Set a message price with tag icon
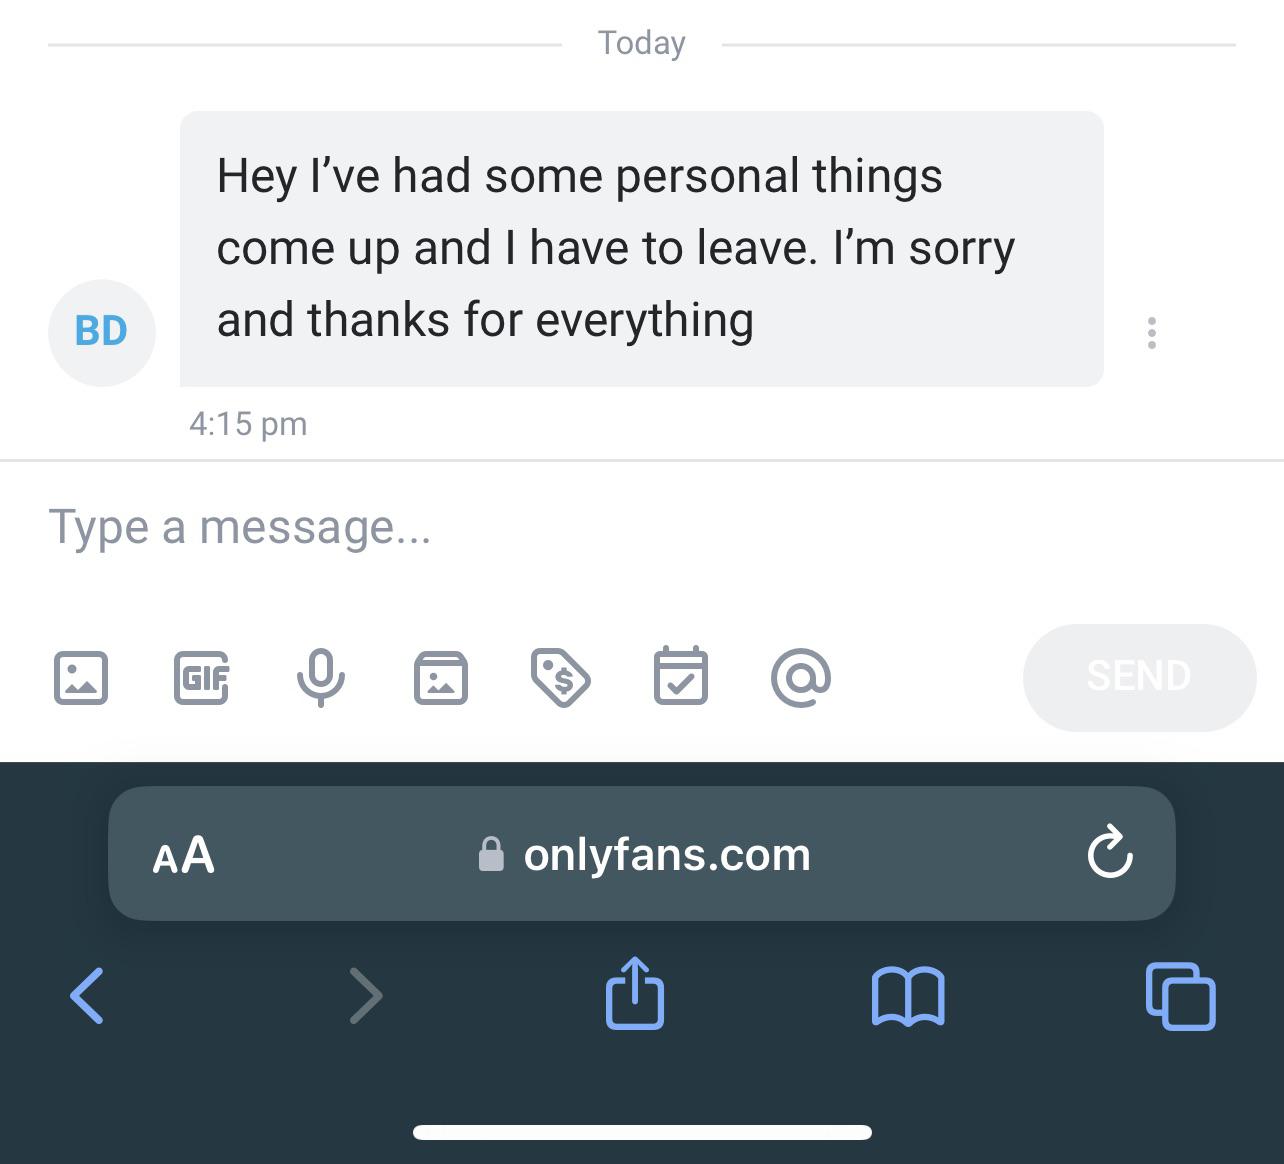The image size is (1284, 1164). [560, 677]
